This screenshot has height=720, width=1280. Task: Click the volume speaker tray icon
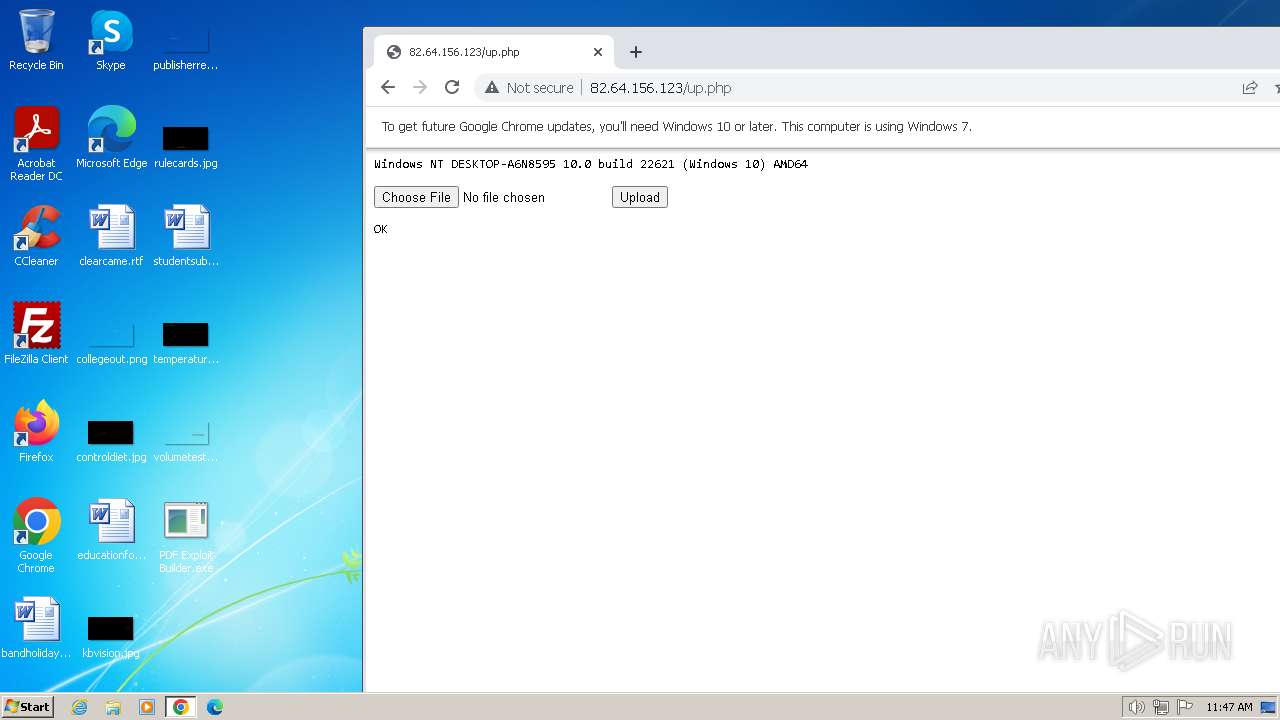click(1136, 707)
